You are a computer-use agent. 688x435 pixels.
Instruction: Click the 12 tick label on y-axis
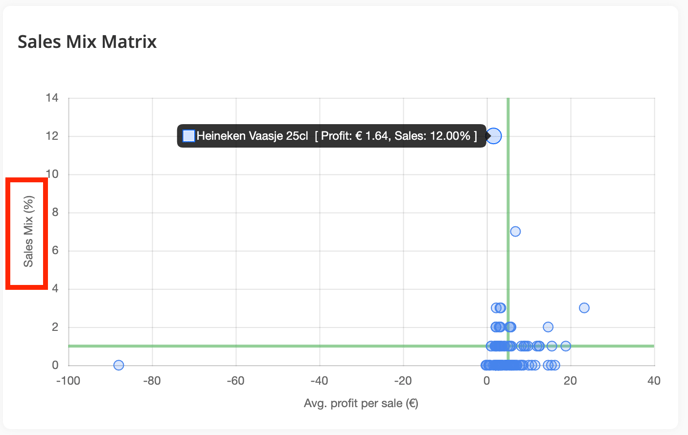pos(52,136)
